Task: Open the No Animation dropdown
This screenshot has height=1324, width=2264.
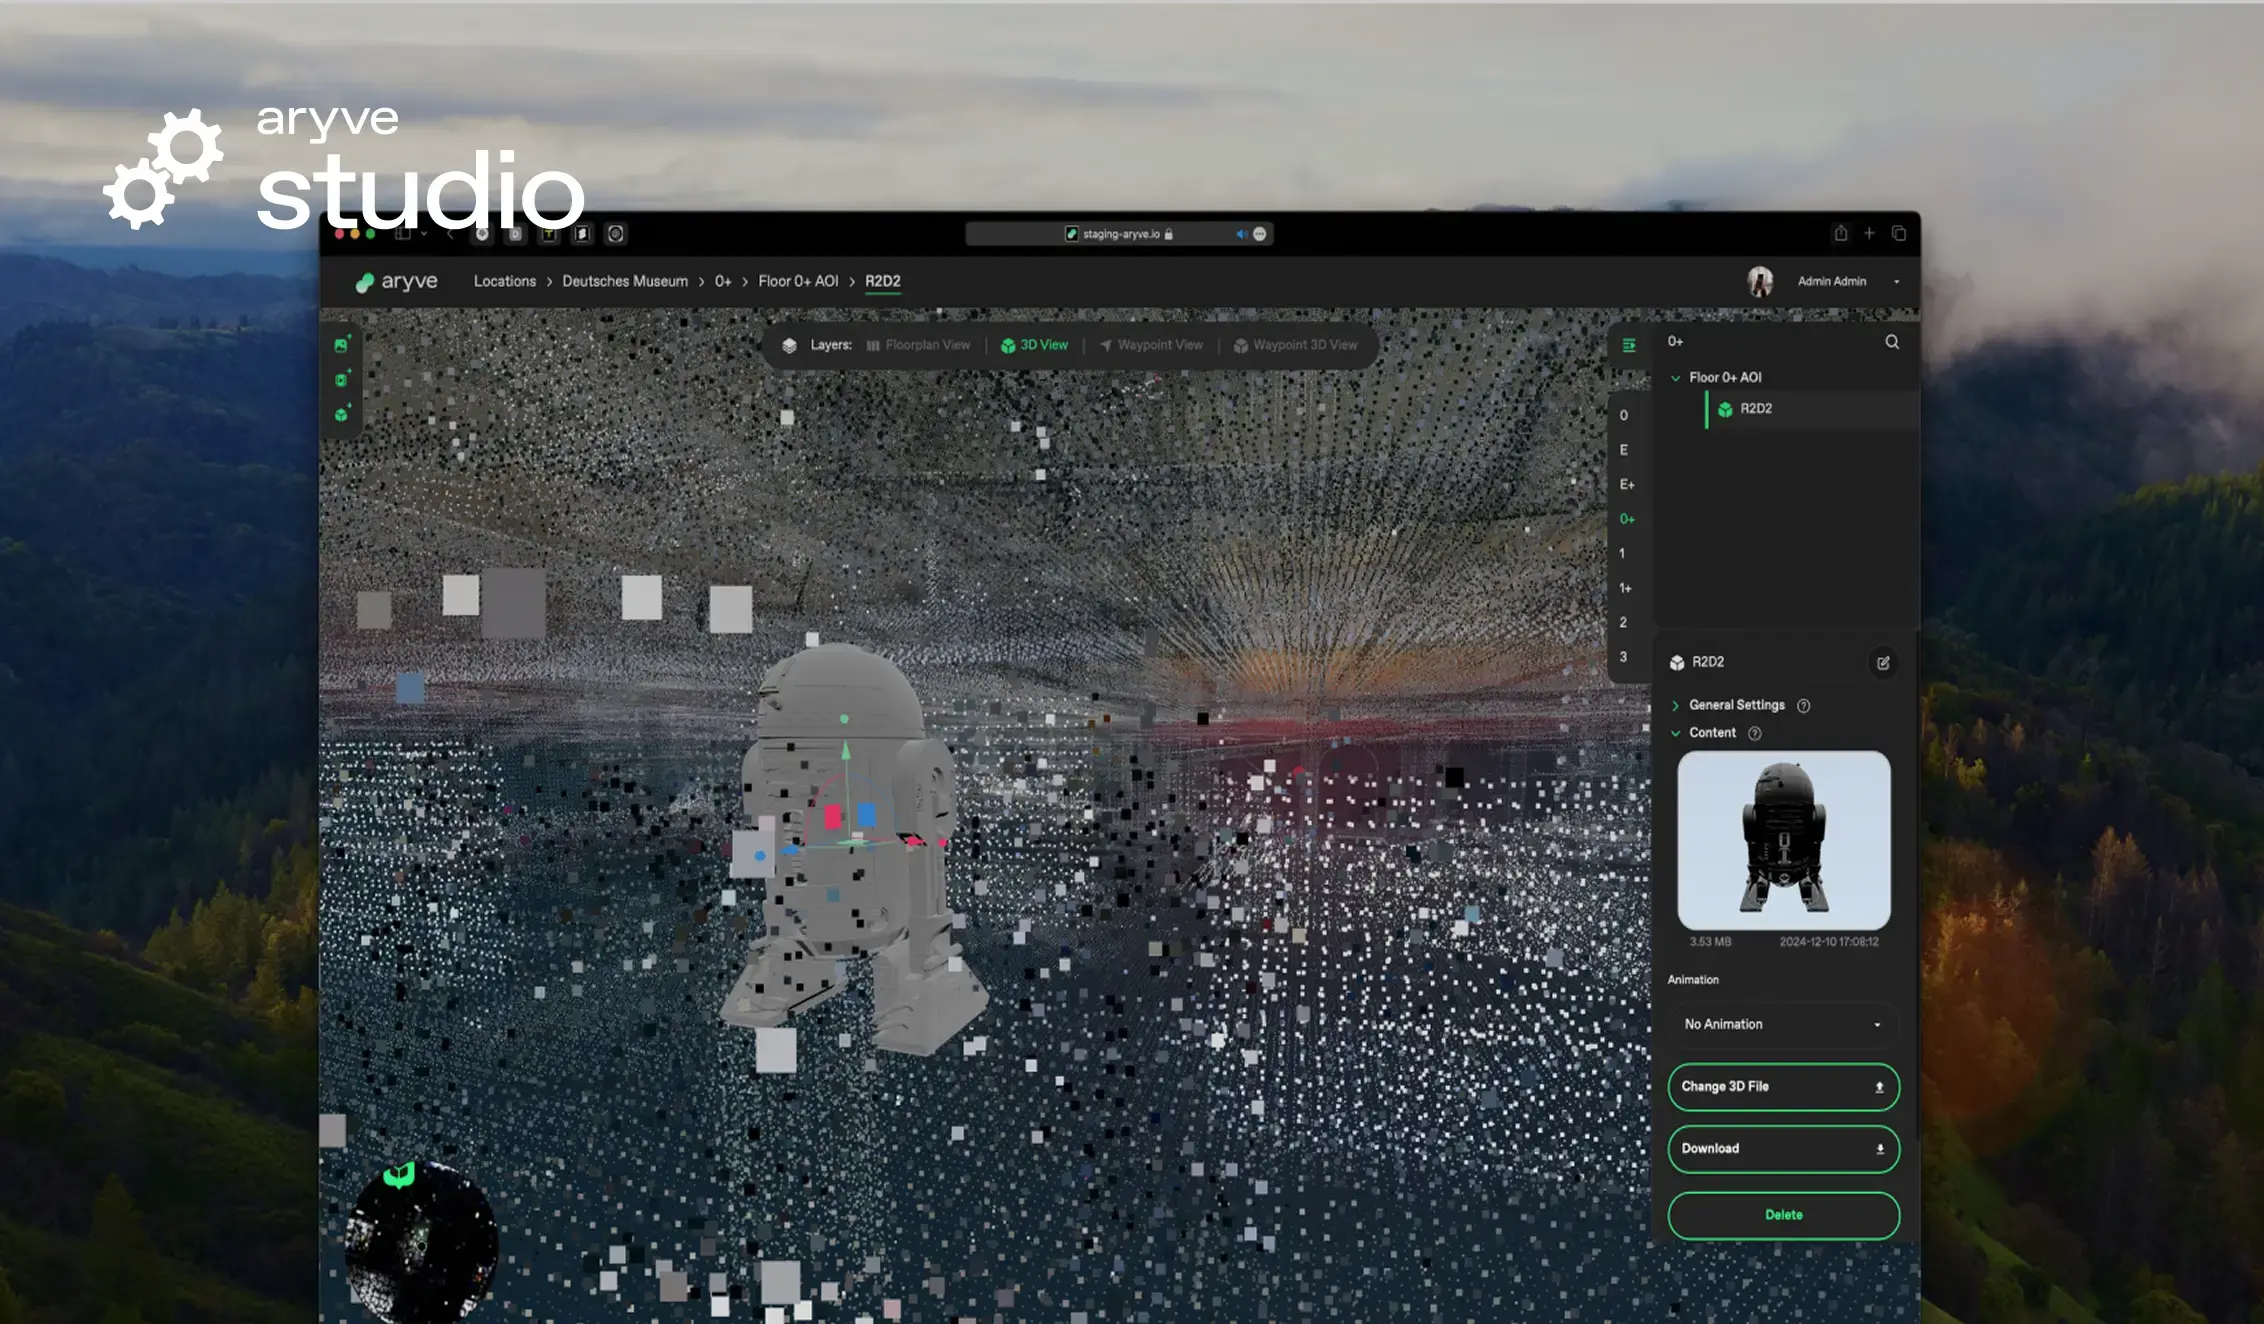Action: tap(1782, 1024)
